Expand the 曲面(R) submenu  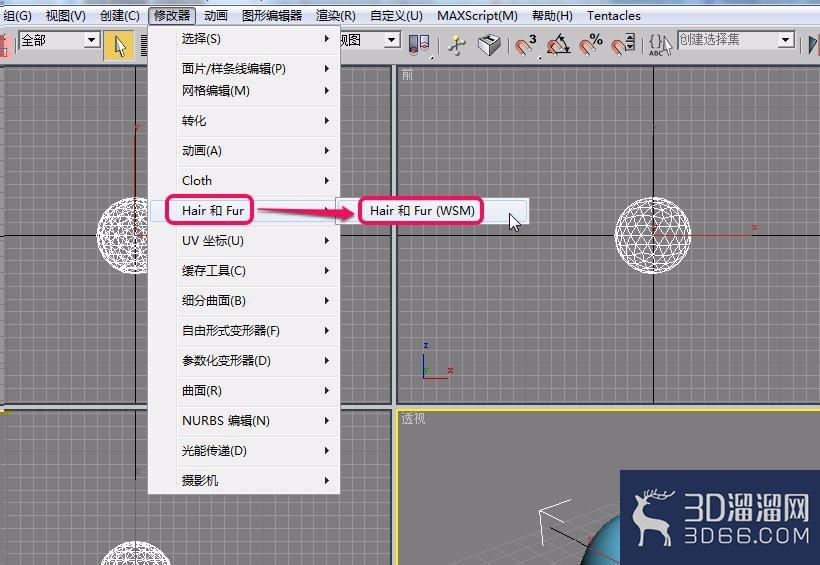pyautogui.click(x=244, y=391)
